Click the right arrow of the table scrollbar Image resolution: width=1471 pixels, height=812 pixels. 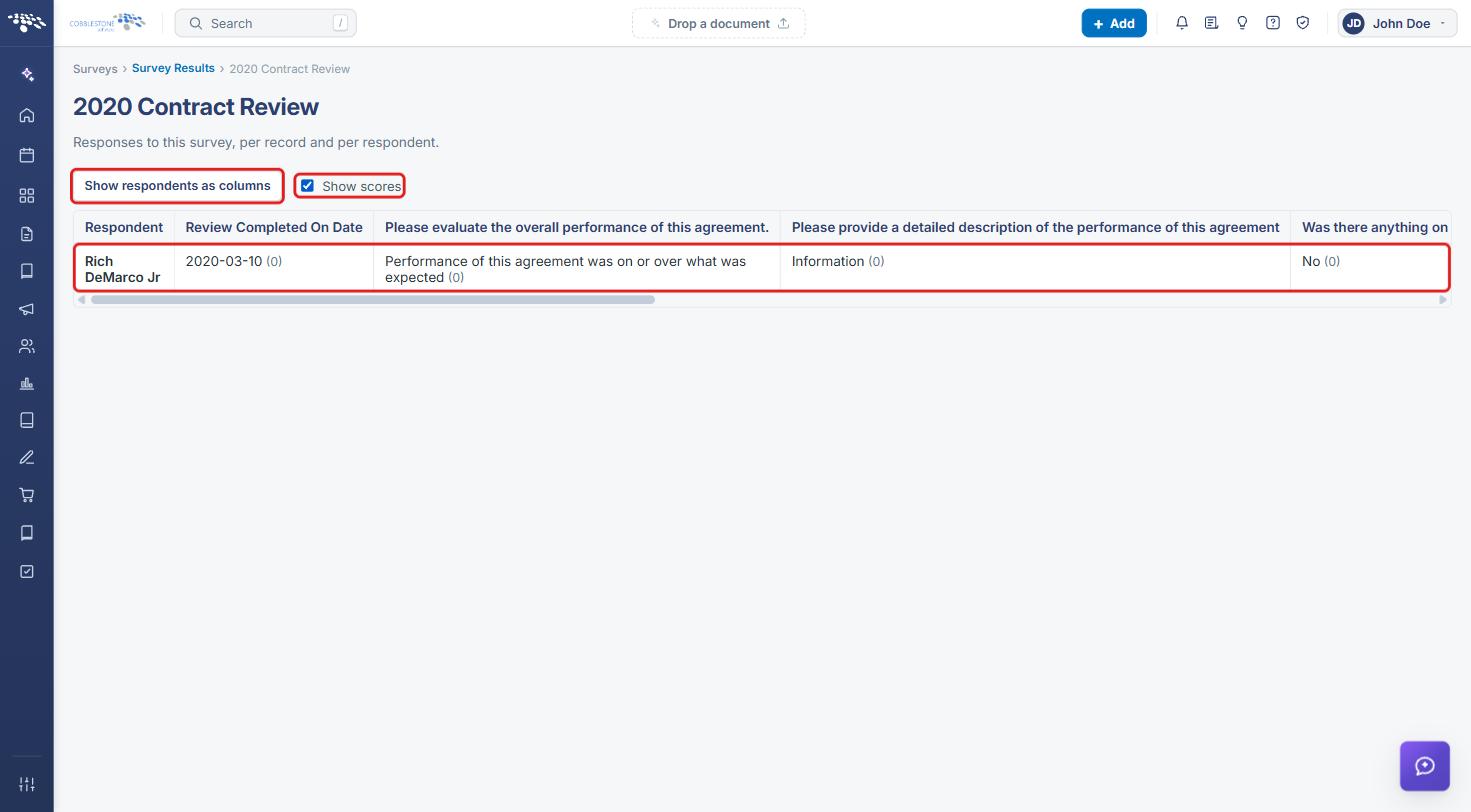1443,300
